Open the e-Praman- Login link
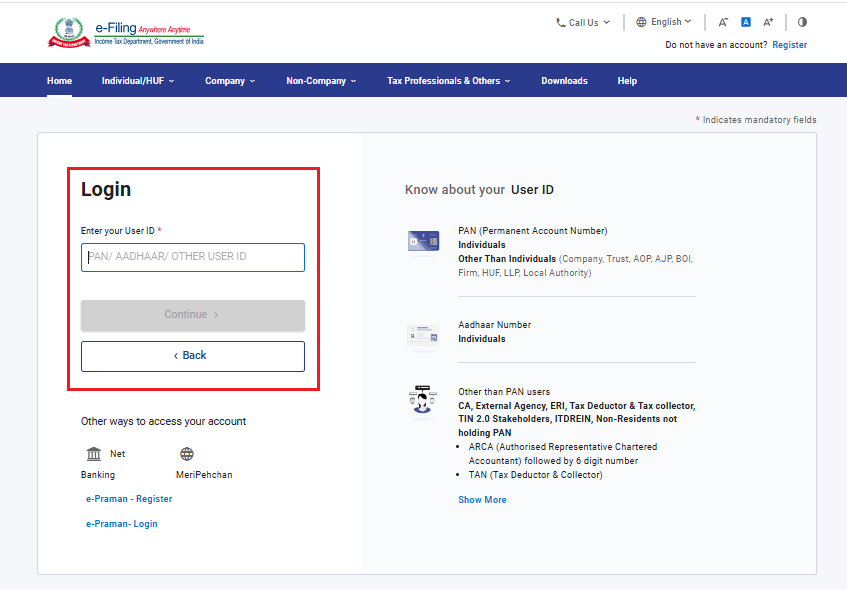 pyautogui.click(x=122, y=524)
